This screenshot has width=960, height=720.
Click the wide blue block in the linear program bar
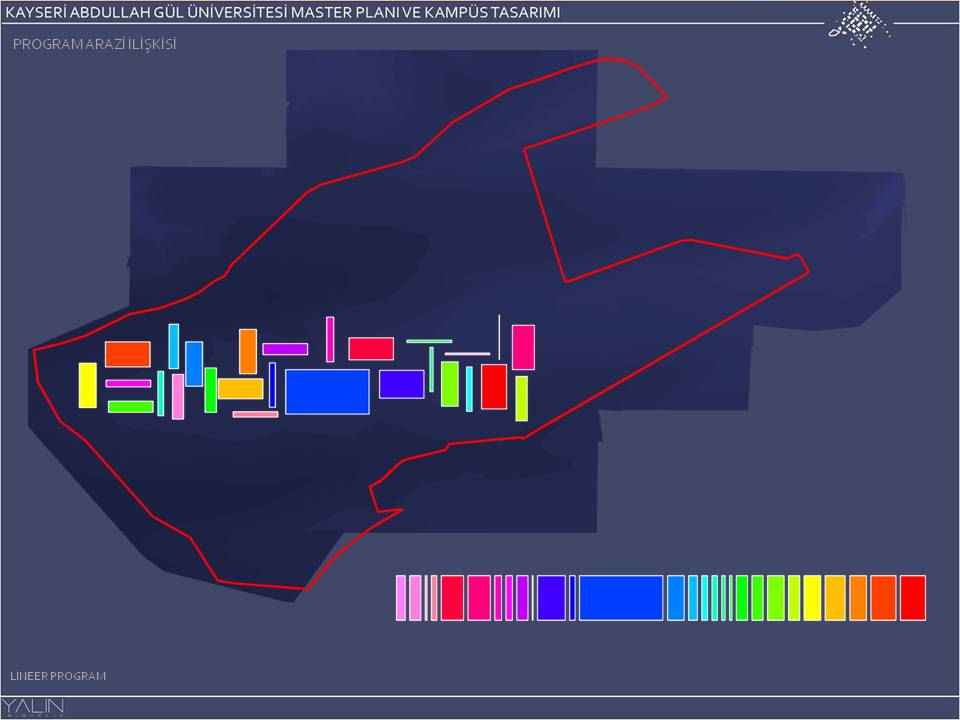(x=621, y=597)
